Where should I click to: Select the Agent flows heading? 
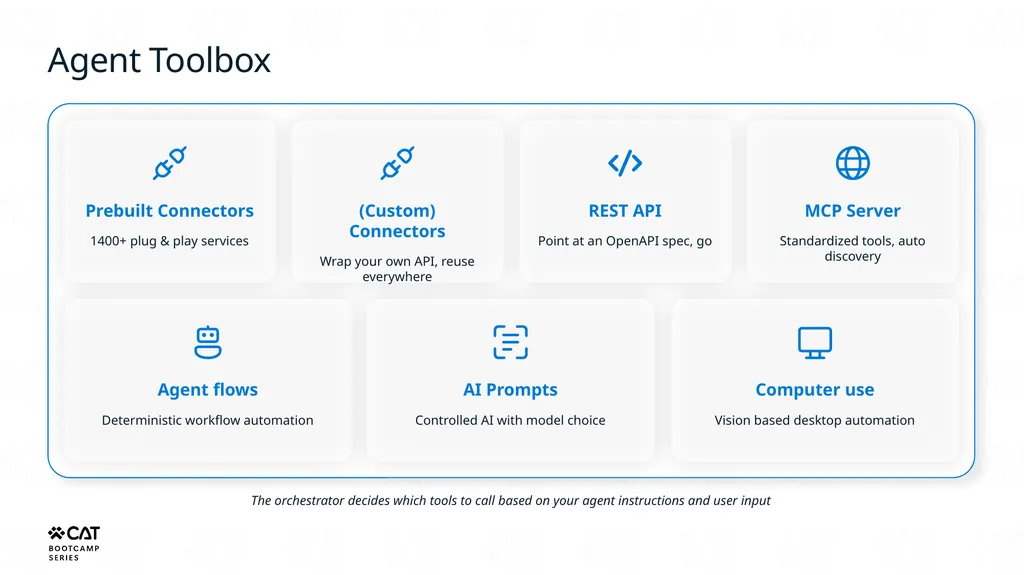tap(208, 389)
